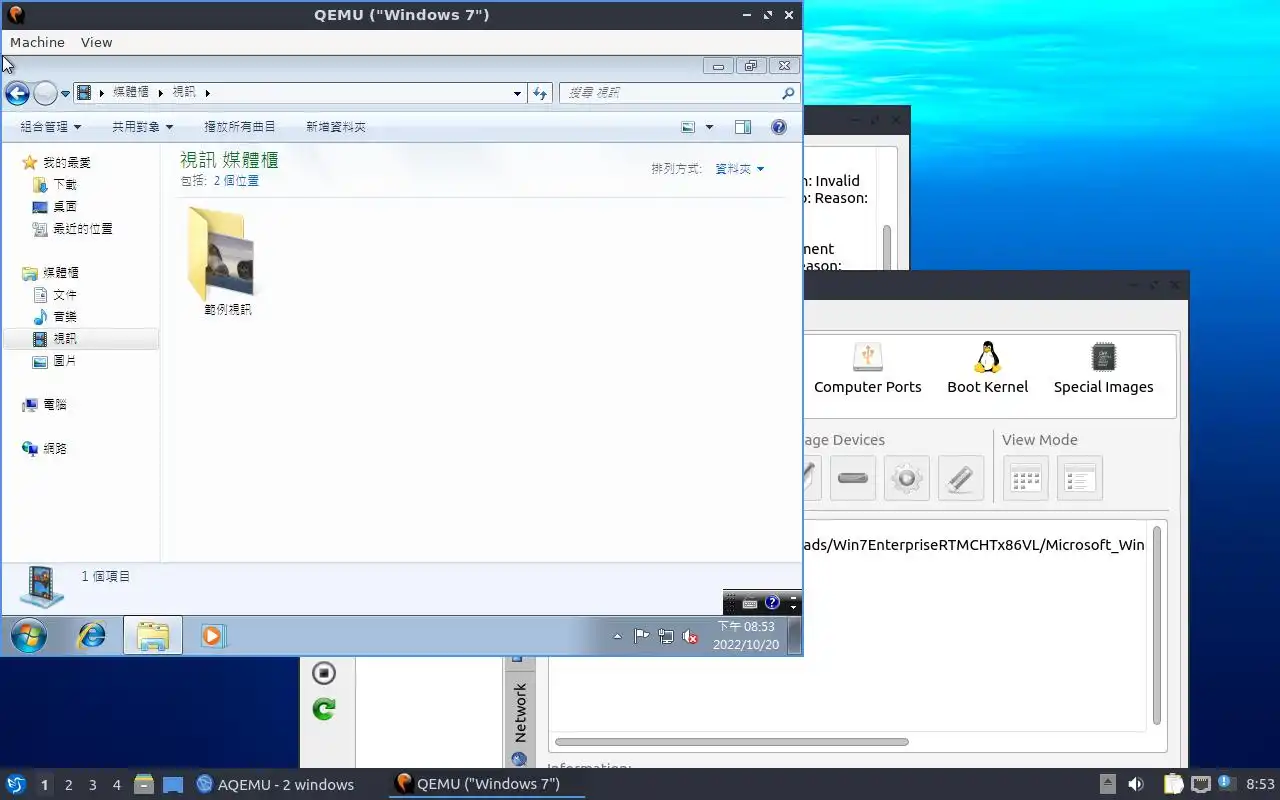Click muted volume icon in Windows tray
The image size is (1280, 800).
point(690,636)
